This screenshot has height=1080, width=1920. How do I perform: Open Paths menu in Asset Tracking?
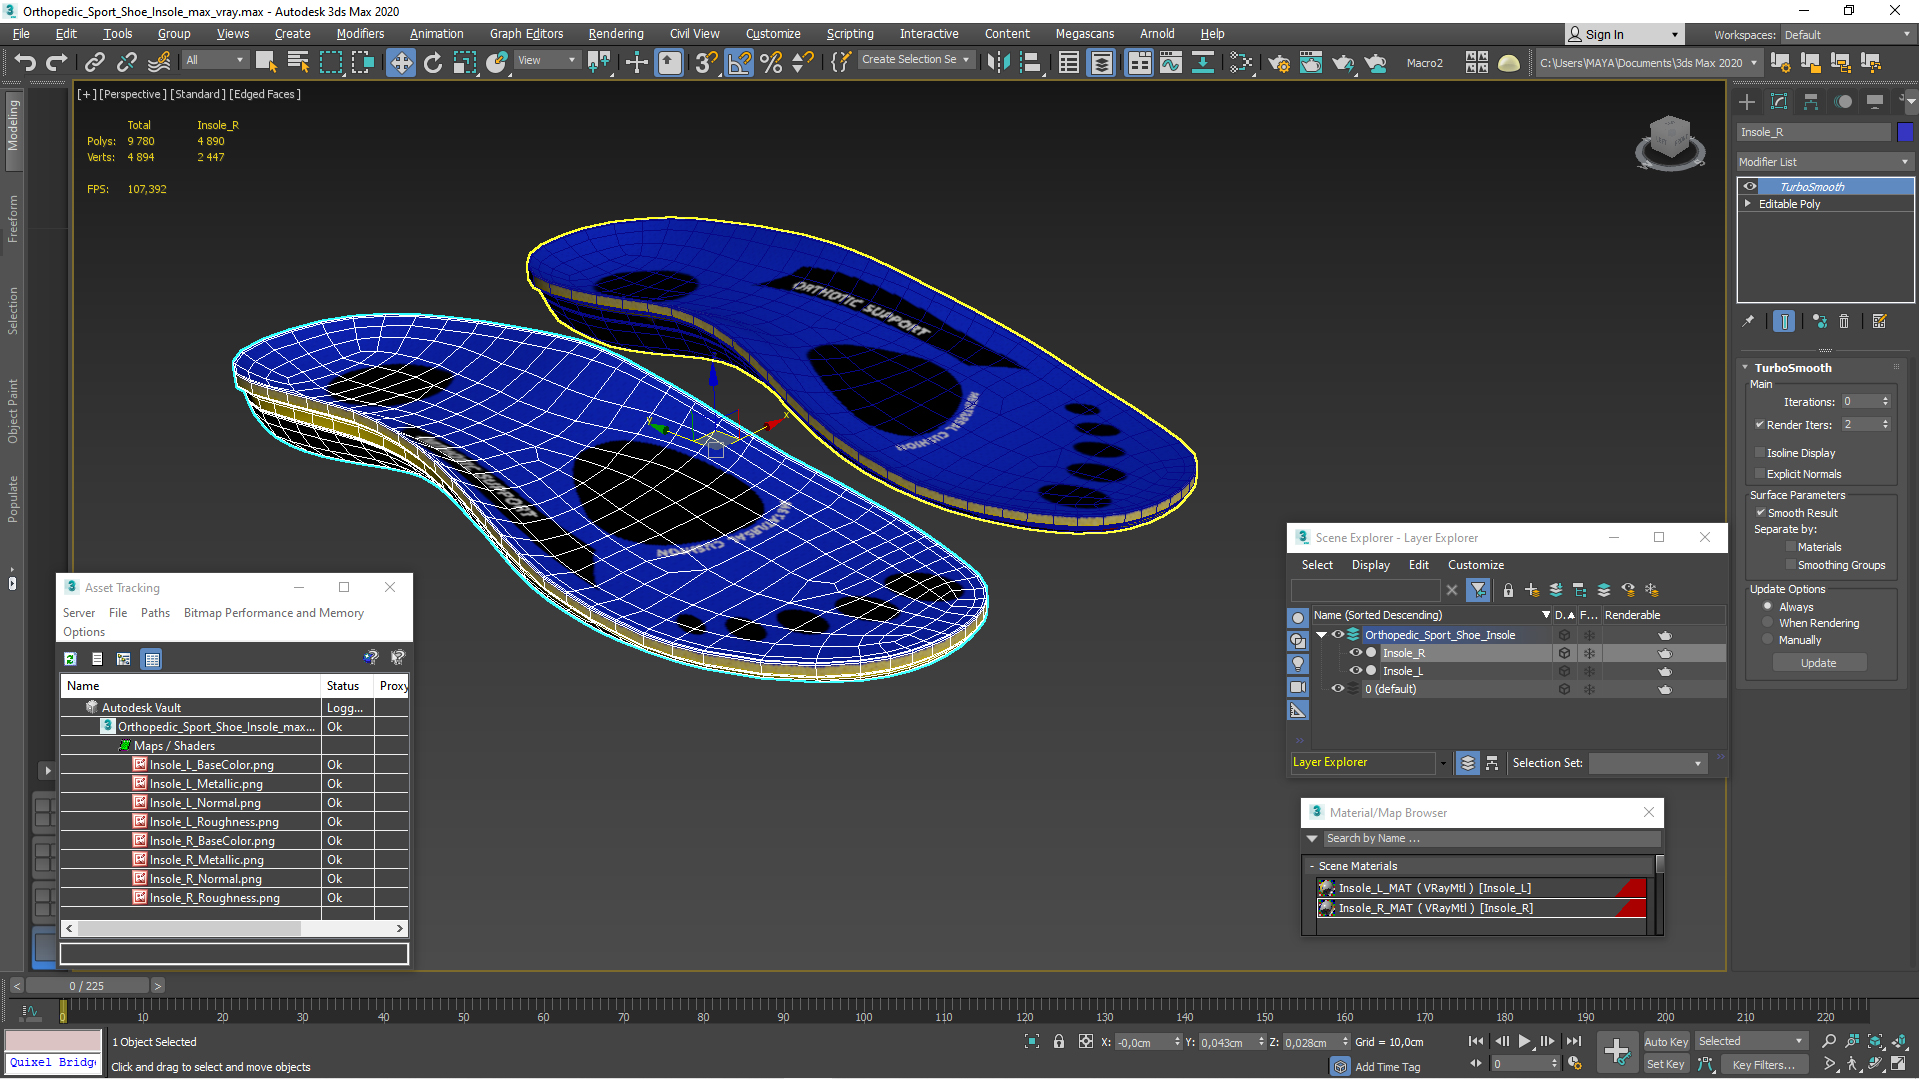[x=155, y=613]
